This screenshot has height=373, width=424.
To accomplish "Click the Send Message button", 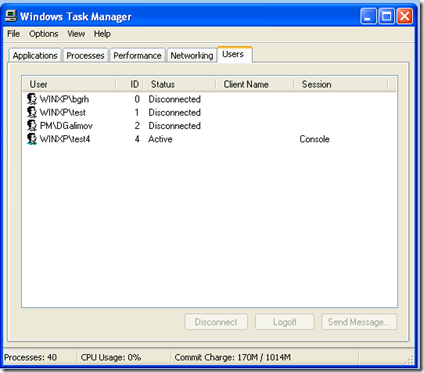I will coord(359,322).
